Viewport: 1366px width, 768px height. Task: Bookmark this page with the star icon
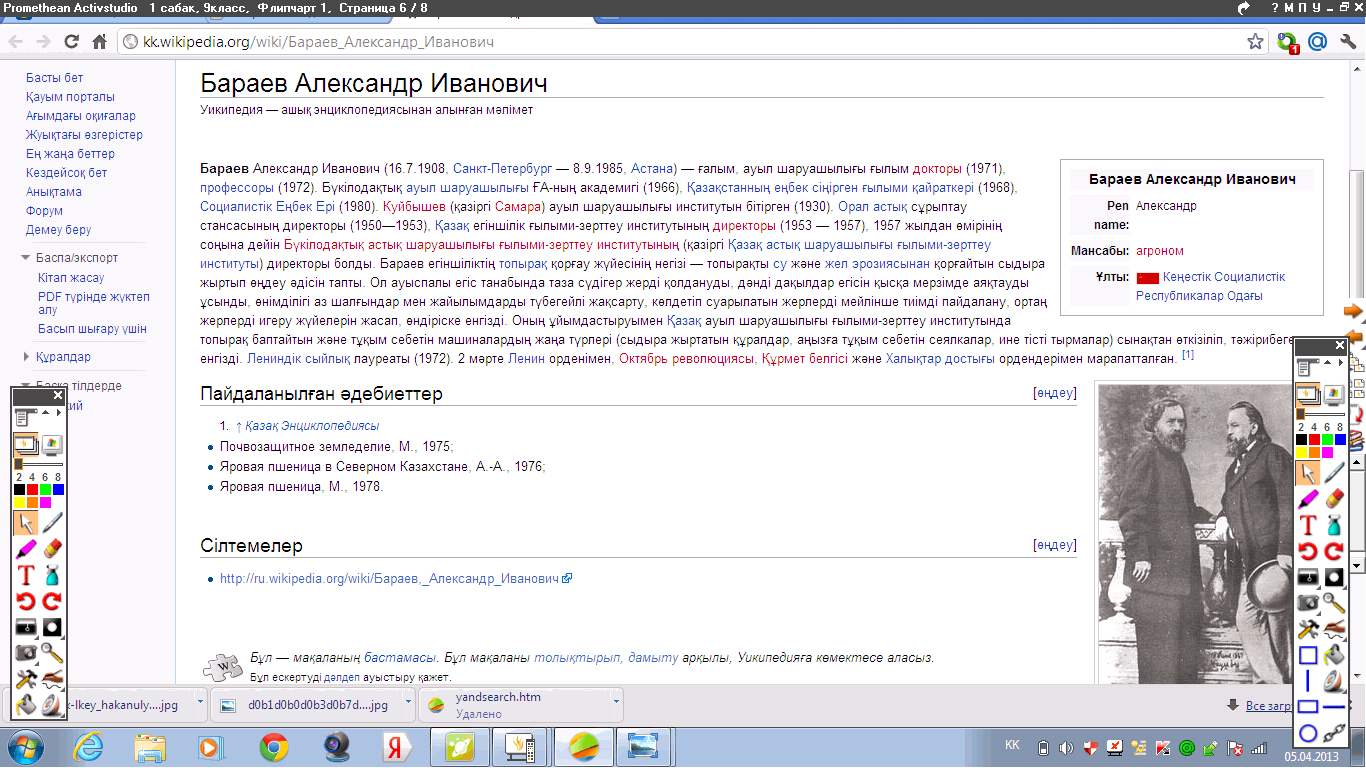click(x=1255, y=42)
